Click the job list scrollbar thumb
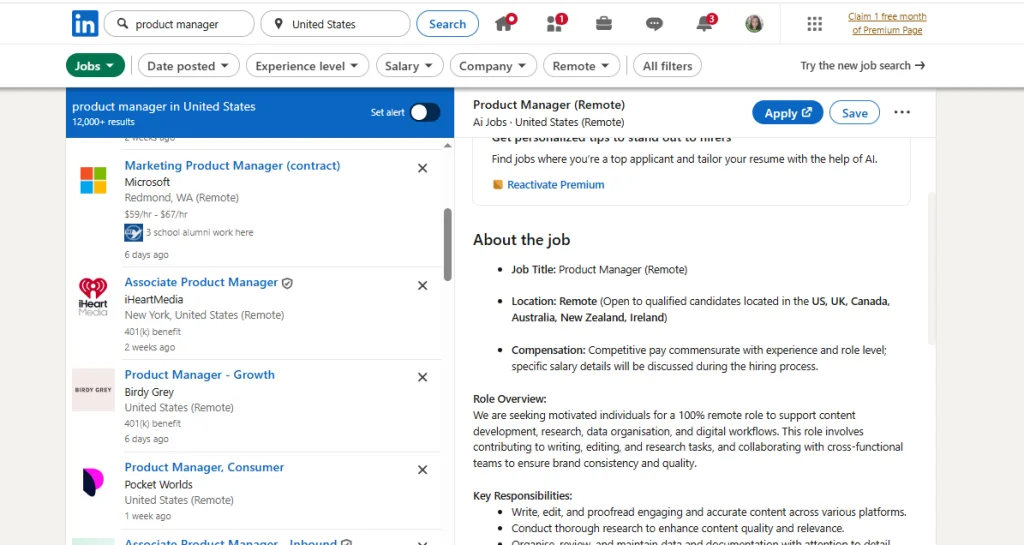The width and height of the screenshot is (1024, 545). [447, 245]
